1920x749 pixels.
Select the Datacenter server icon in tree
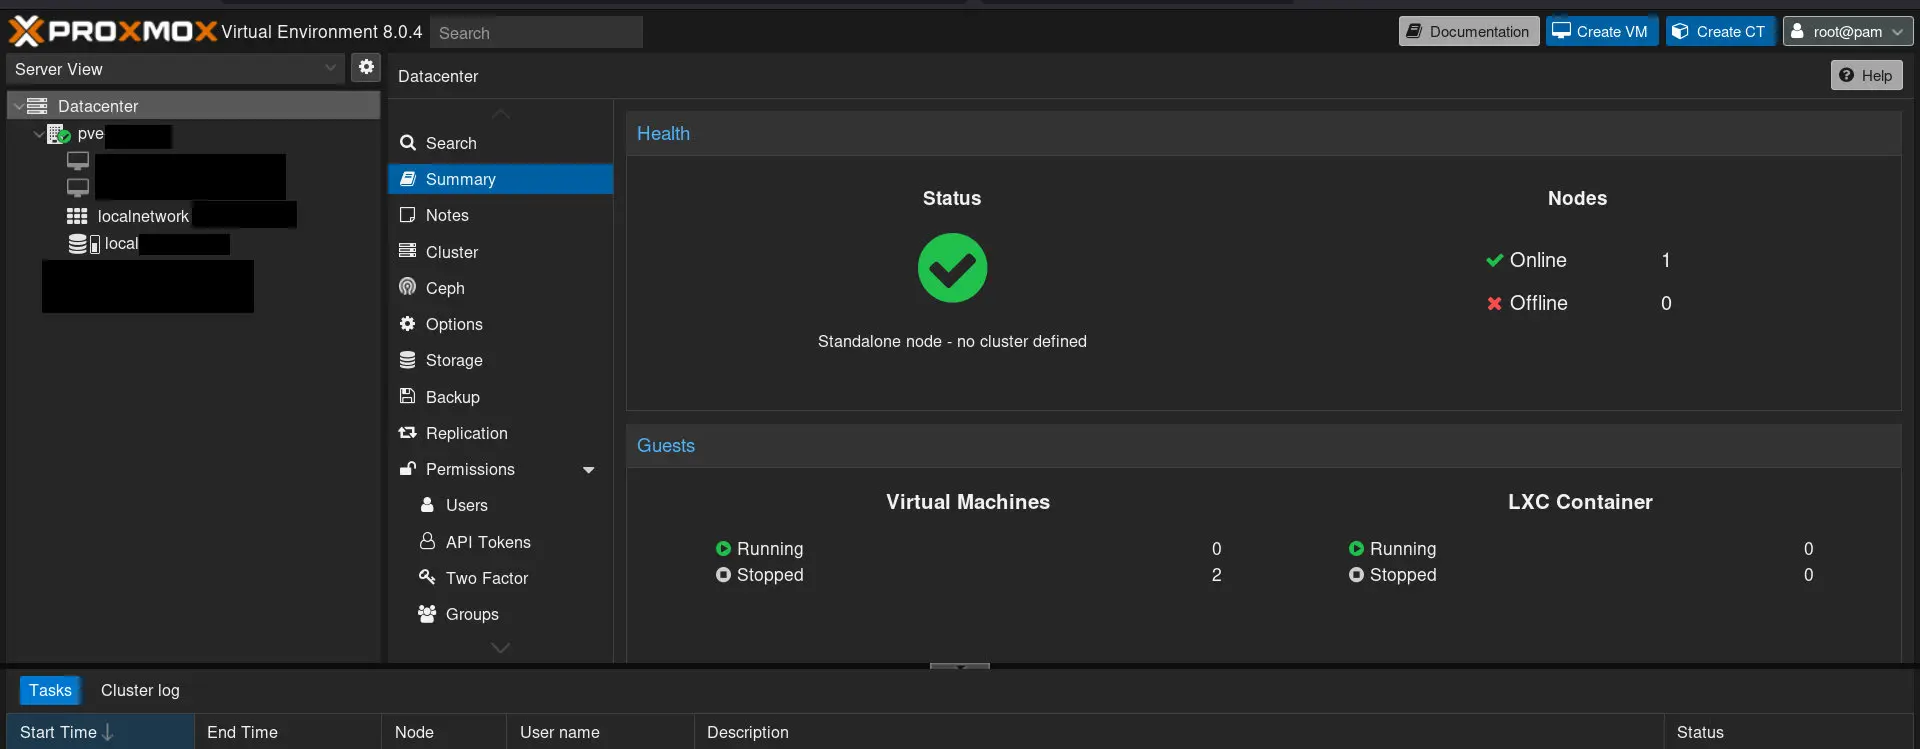37,106
